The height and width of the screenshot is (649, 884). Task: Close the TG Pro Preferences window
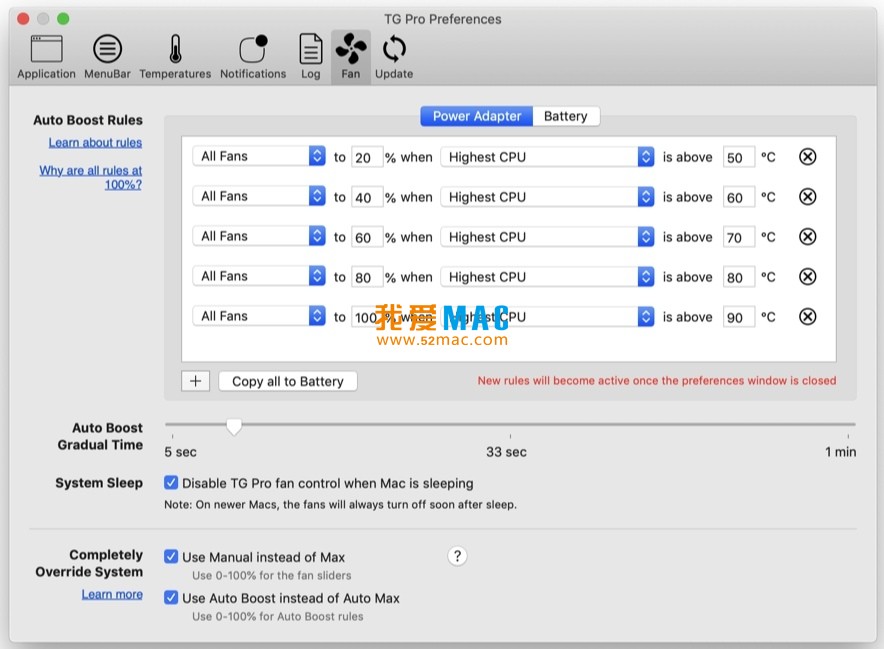pos(23,19)
